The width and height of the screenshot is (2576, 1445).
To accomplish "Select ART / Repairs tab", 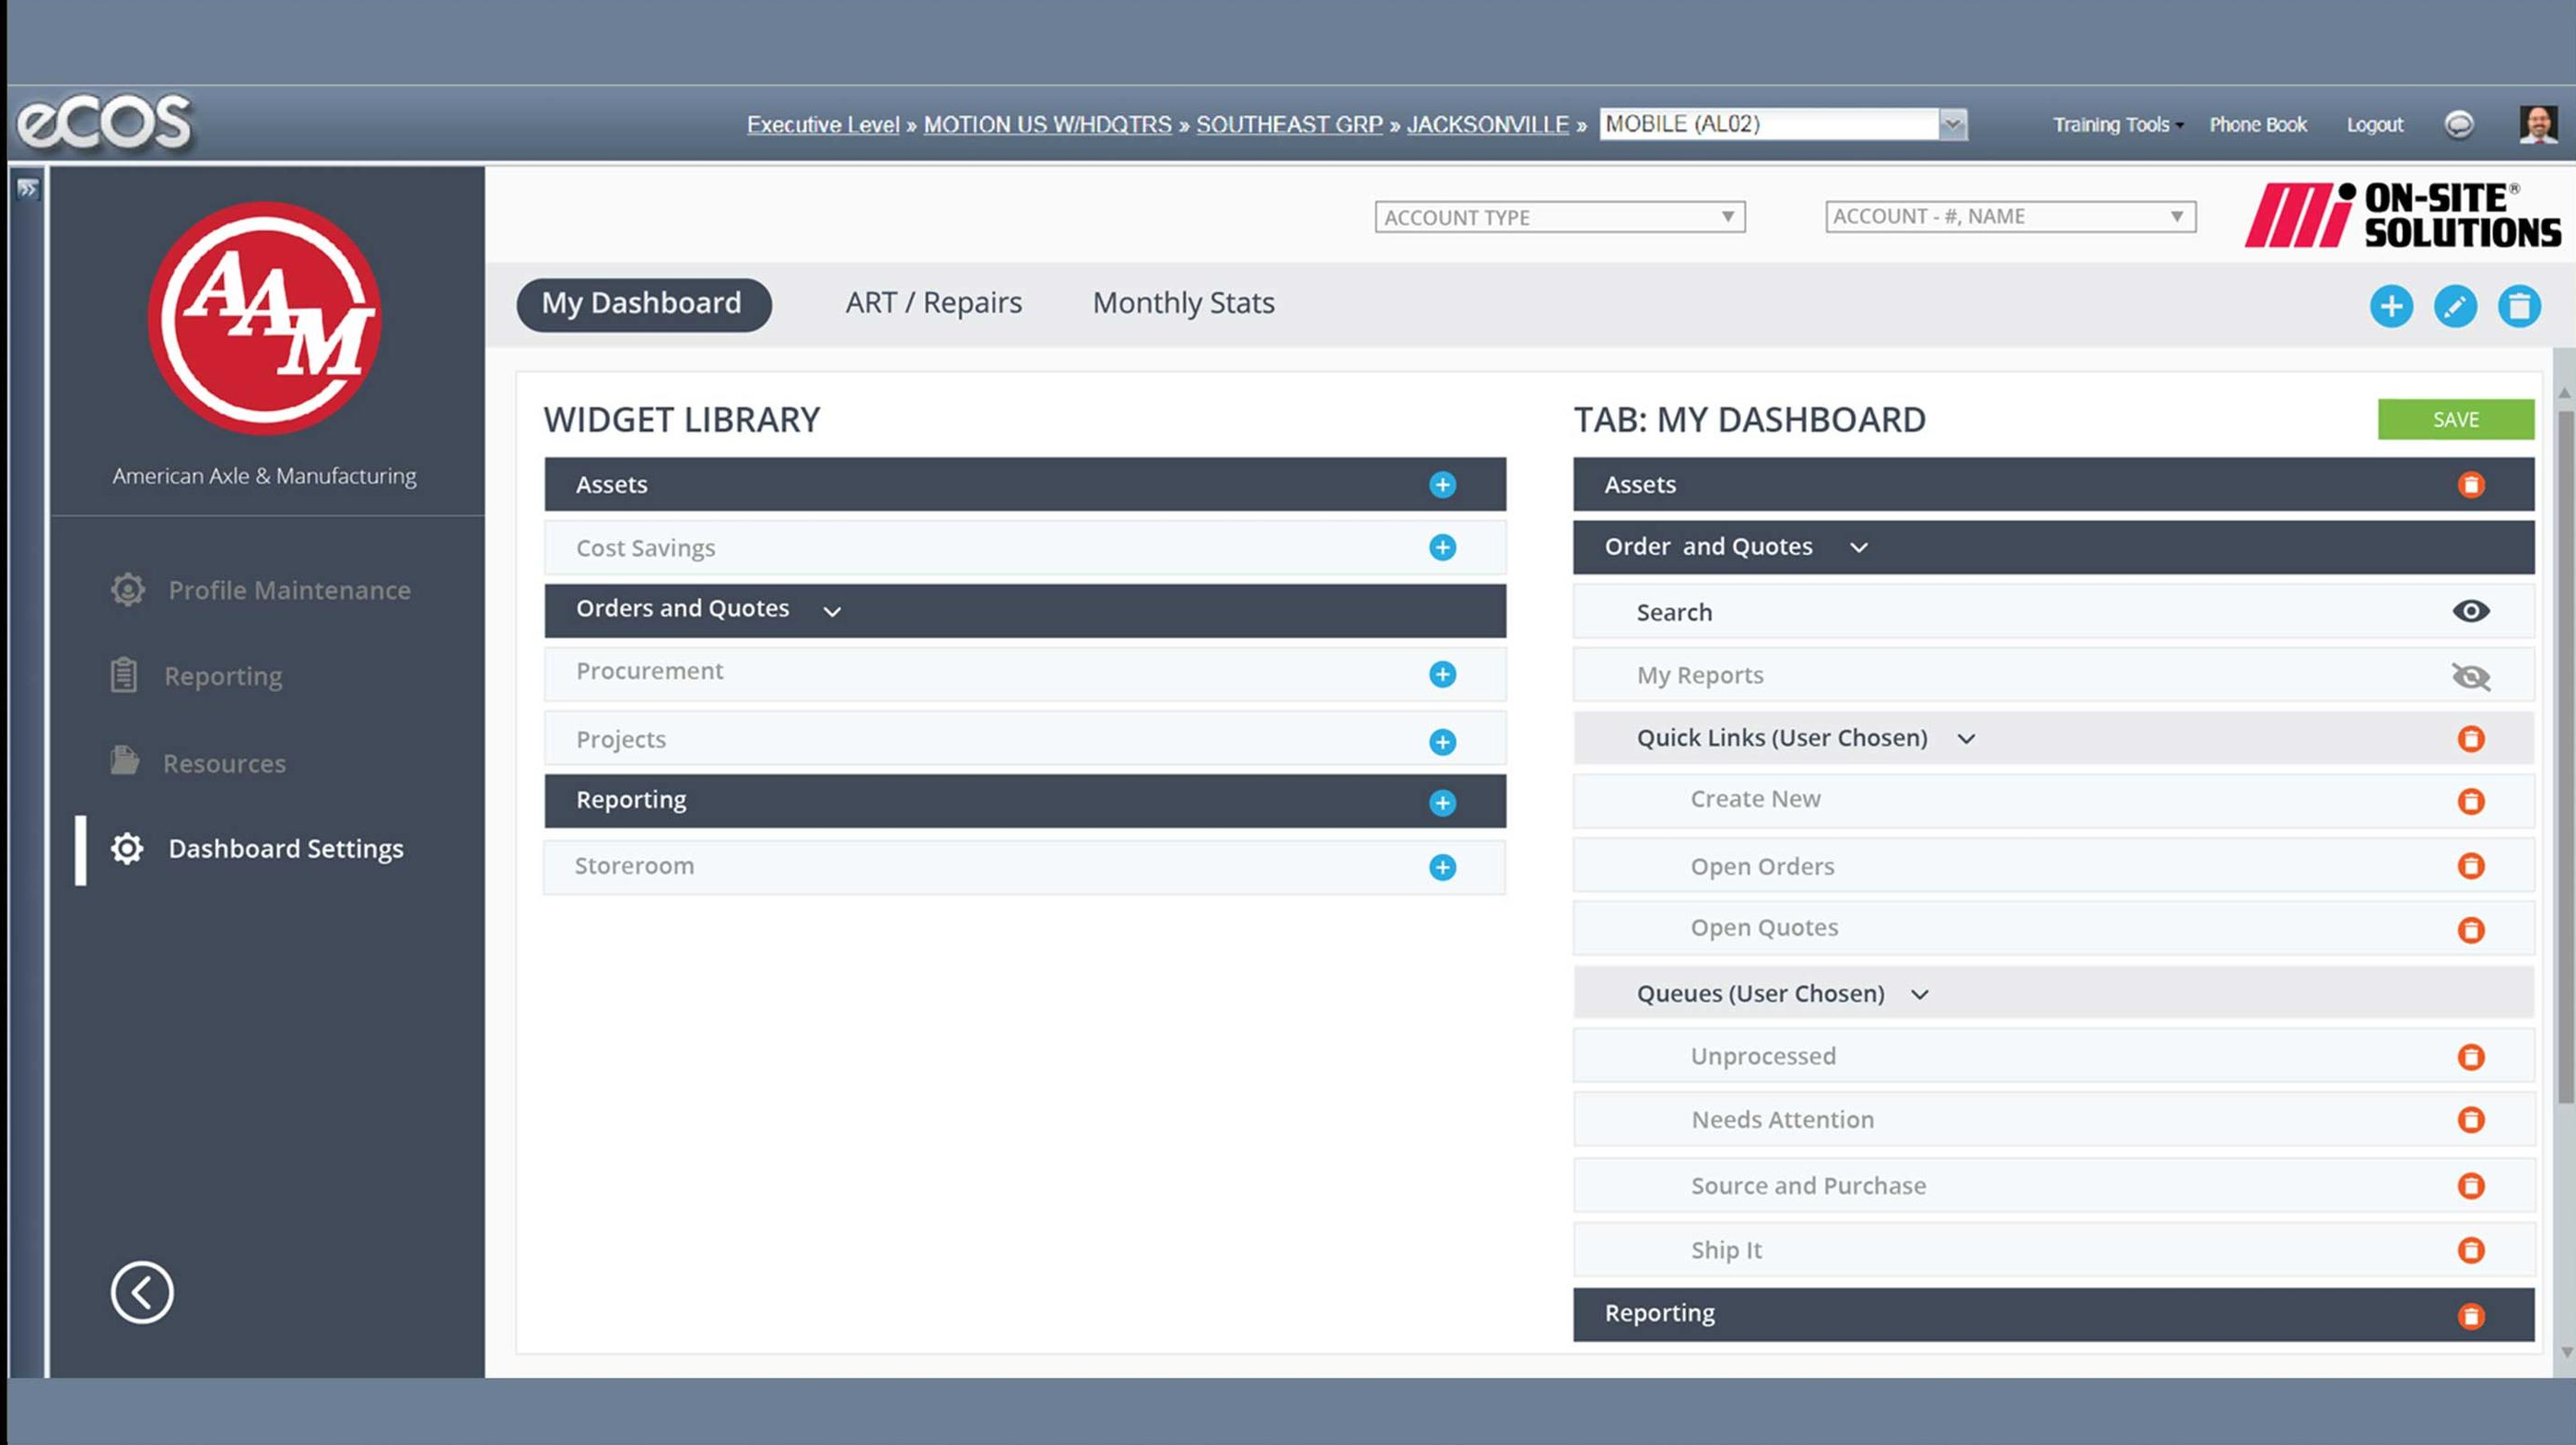I will (932, 300).
